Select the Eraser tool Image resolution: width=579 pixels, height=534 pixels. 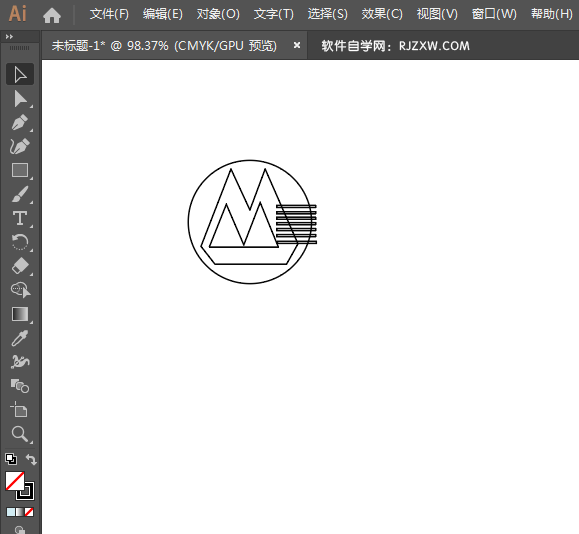coord(20,266)
